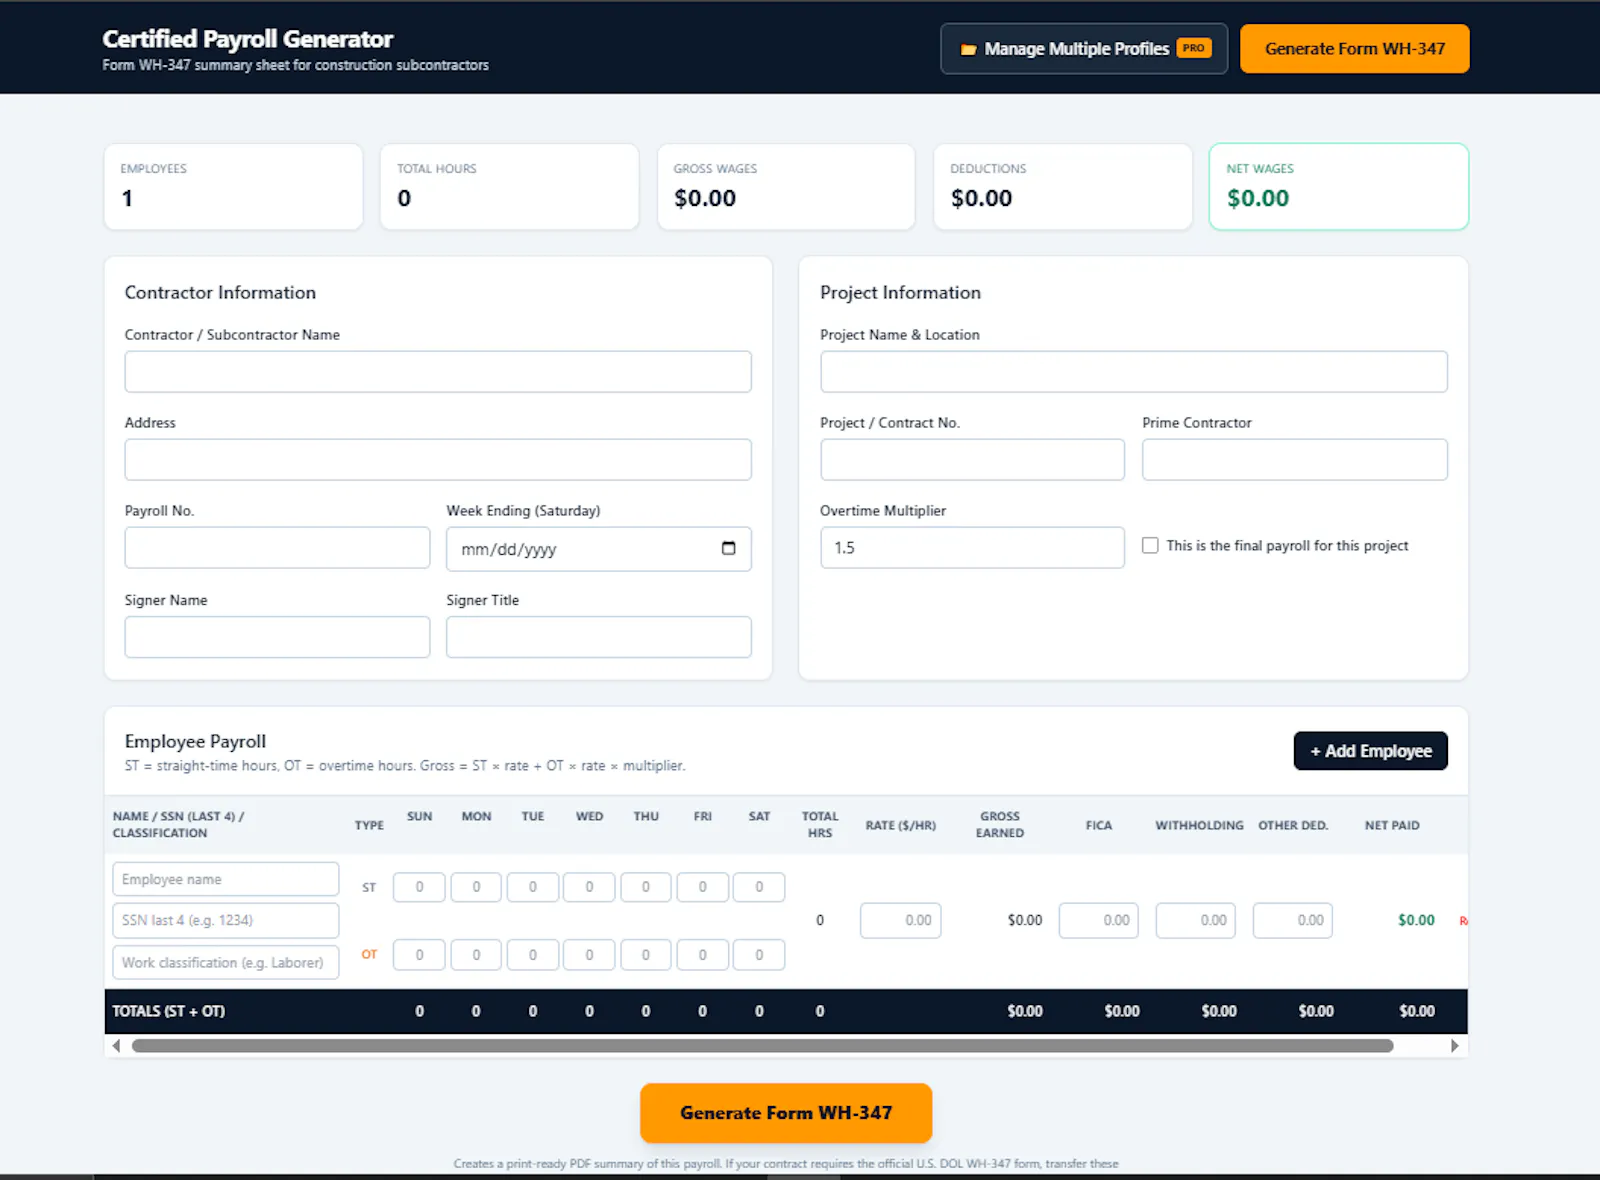Click the Total Hours summary card
The image size is (1600, 1180).
(510, 187)
